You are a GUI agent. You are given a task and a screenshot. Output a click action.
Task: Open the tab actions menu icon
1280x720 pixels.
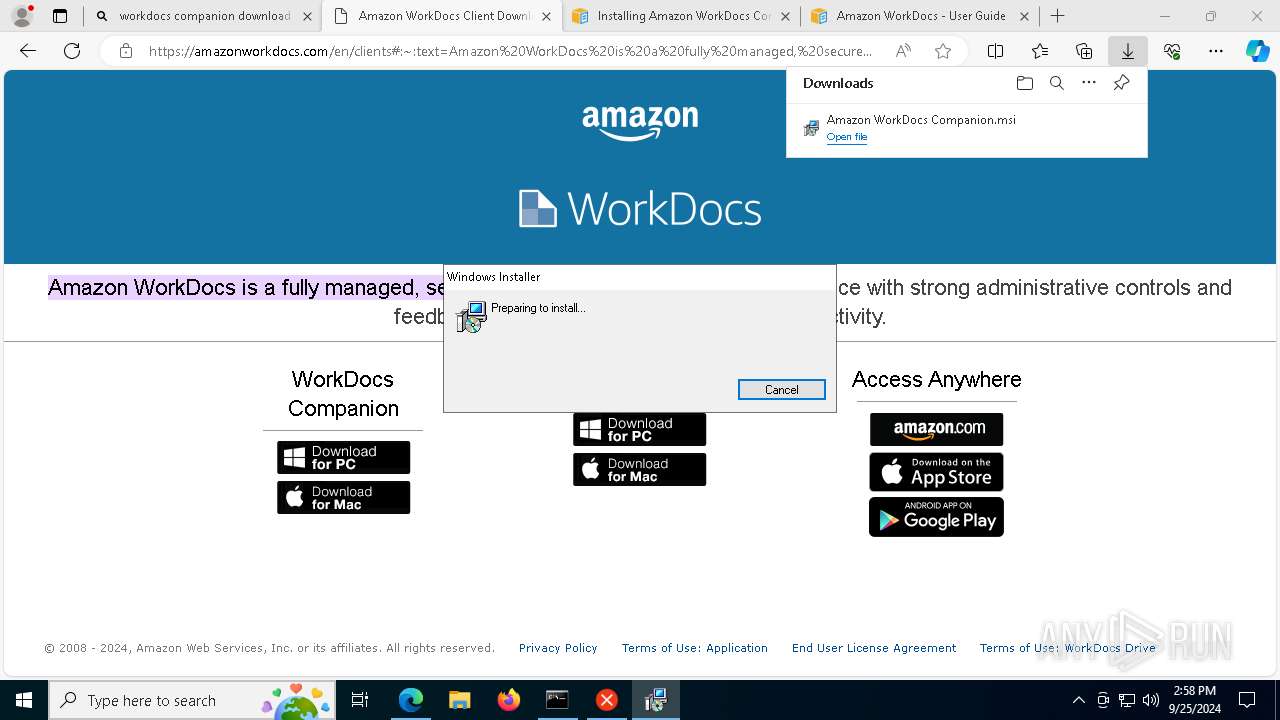pos(60,16)
